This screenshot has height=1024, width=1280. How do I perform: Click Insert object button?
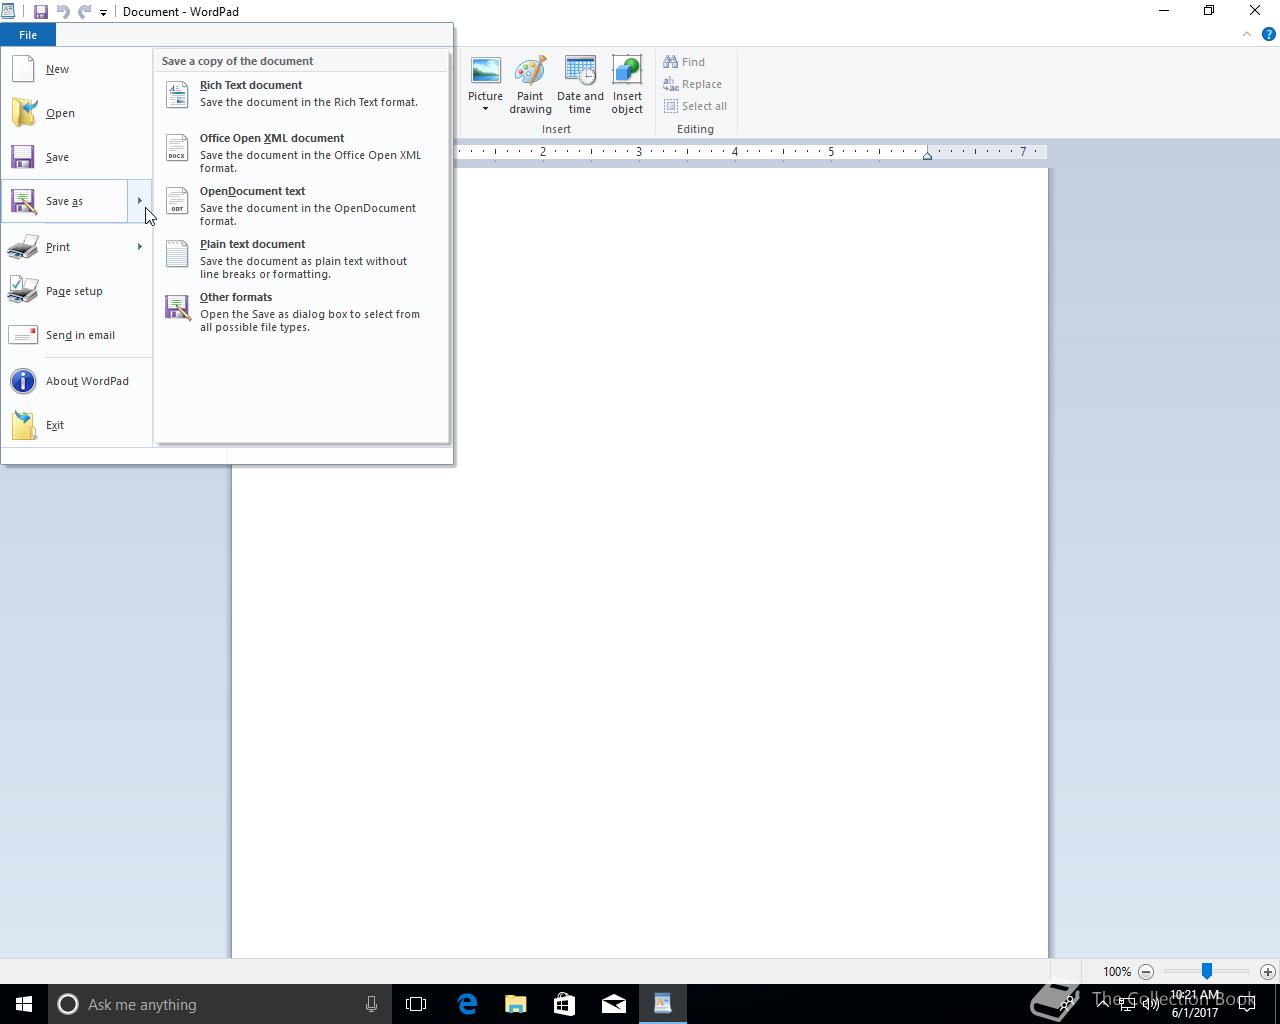(x=627, y=85)
